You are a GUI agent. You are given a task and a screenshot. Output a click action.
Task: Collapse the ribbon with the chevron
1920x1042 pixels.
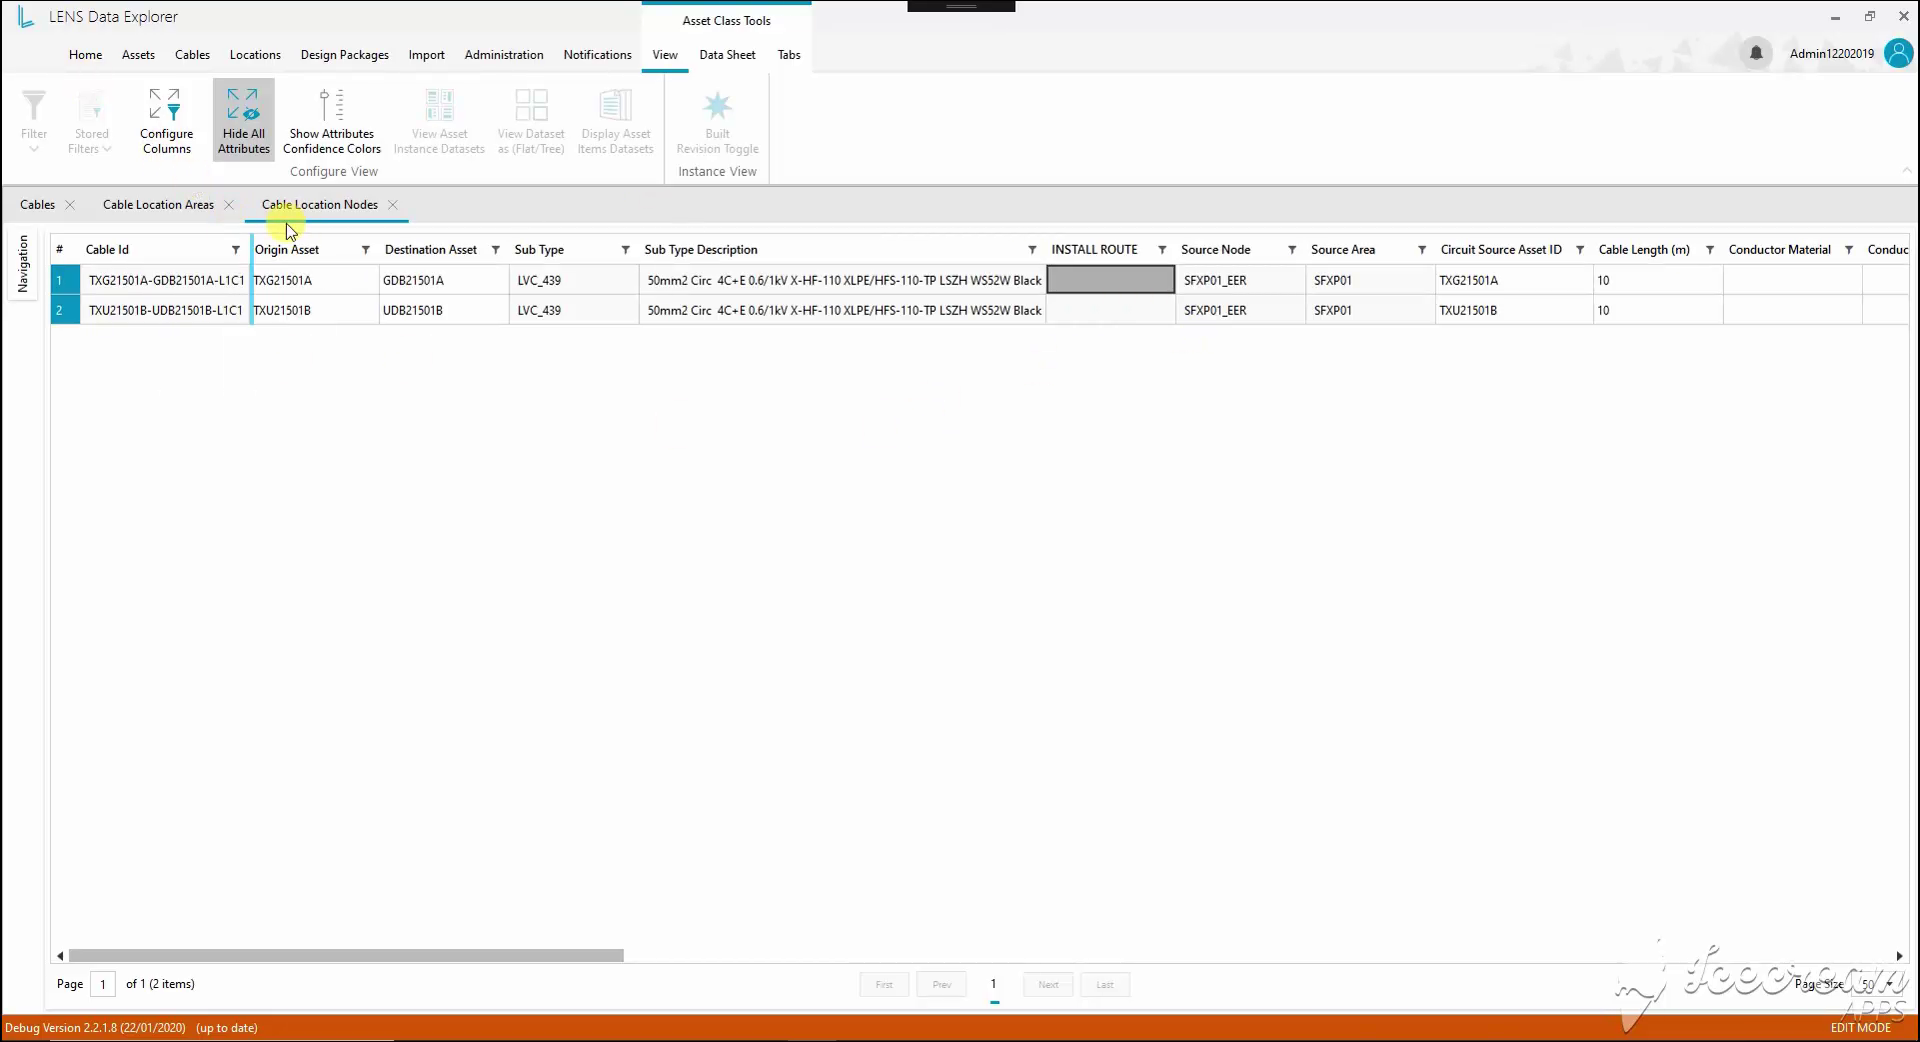tap(1906, 171)
